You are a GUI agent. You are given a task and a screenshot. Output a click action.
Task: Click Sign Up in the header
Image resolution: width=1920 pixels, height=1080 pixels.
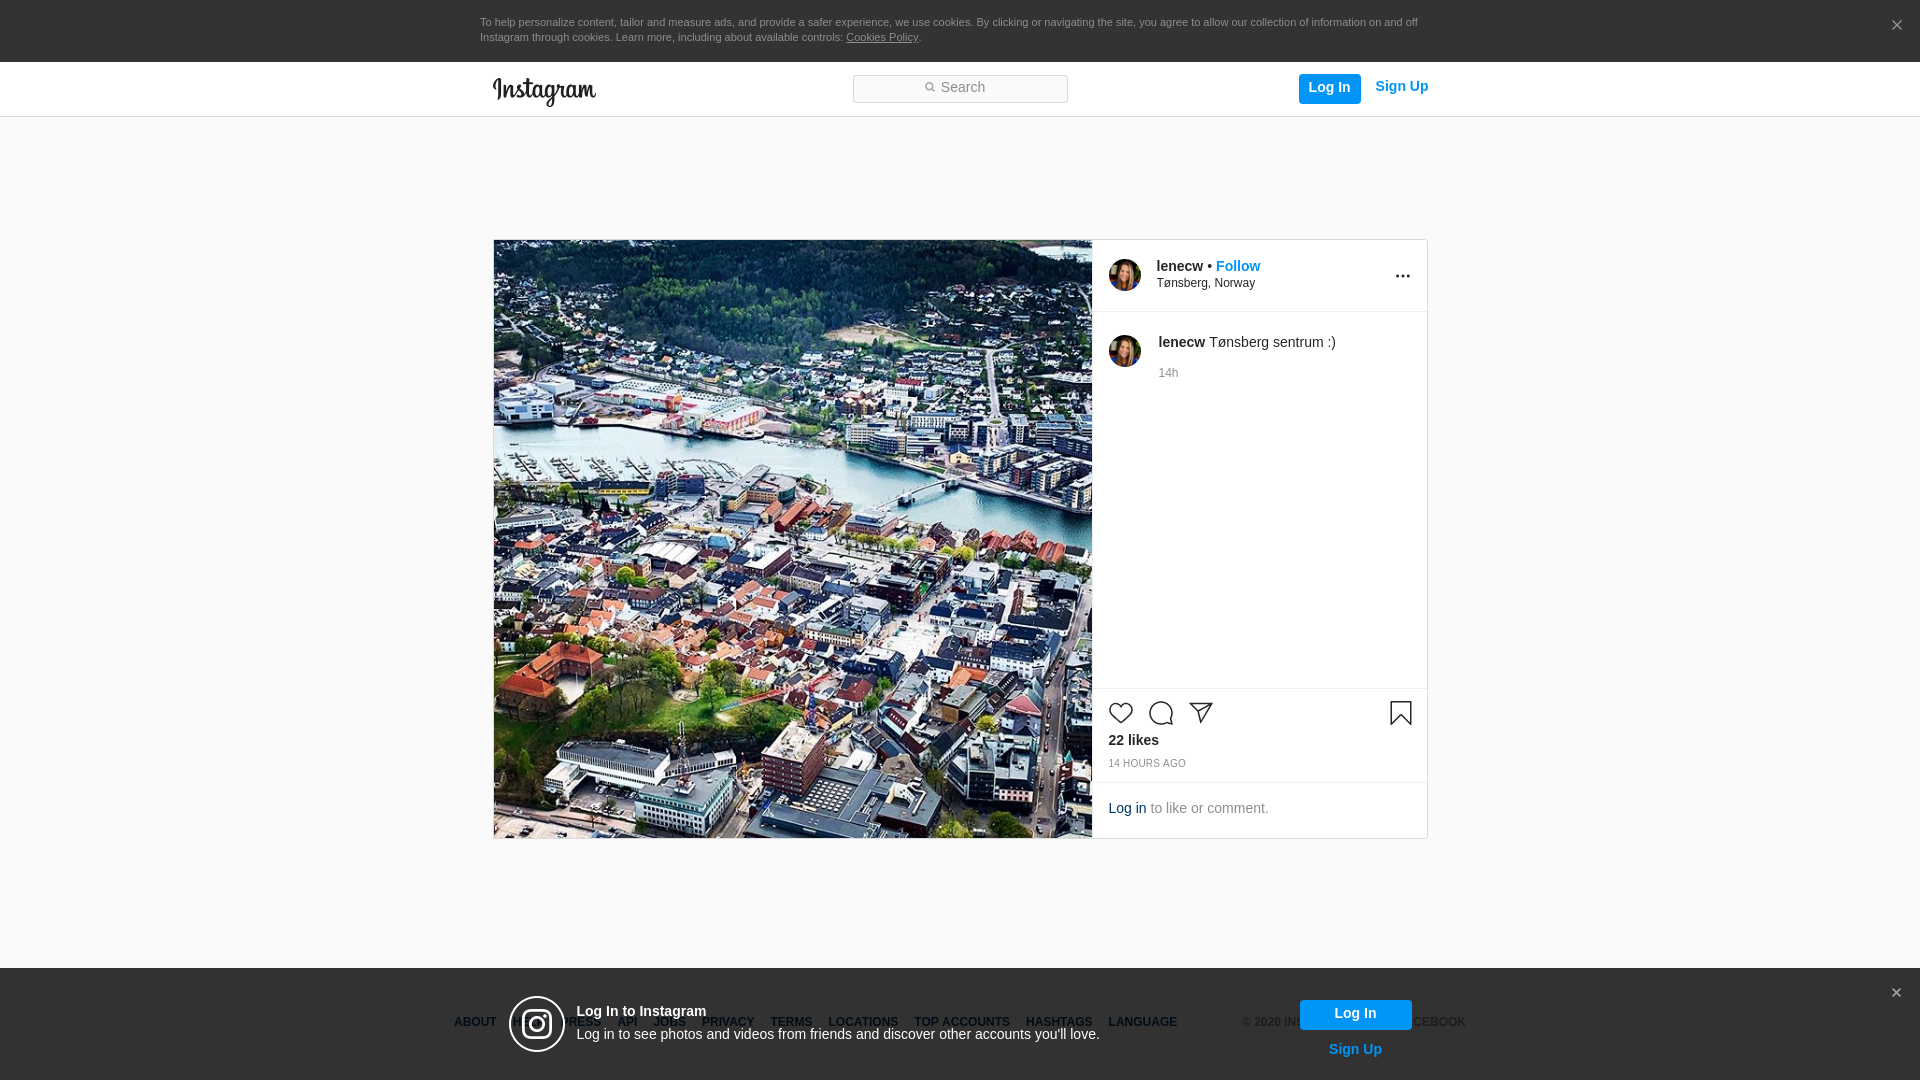click(1401, 87)
